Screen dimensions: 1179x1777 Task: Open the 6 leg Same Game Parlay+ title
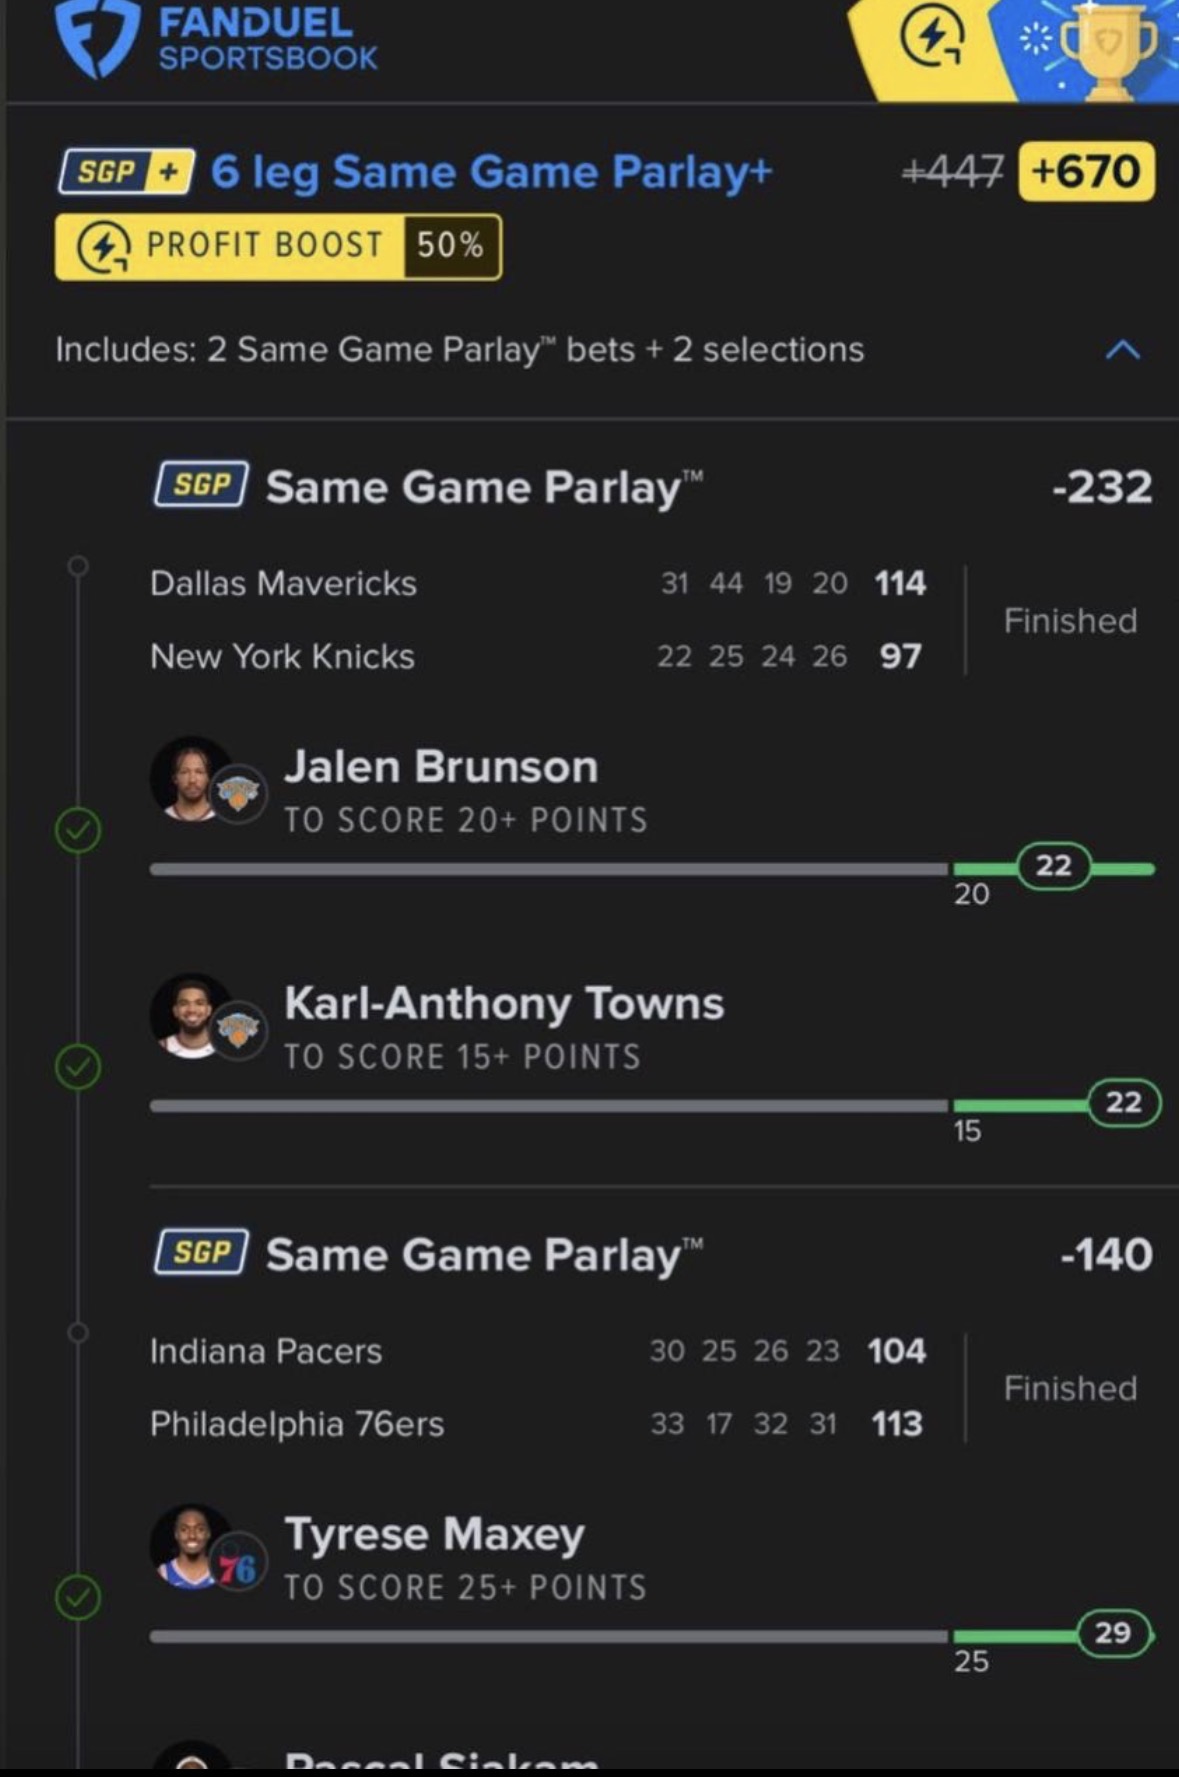491,172
